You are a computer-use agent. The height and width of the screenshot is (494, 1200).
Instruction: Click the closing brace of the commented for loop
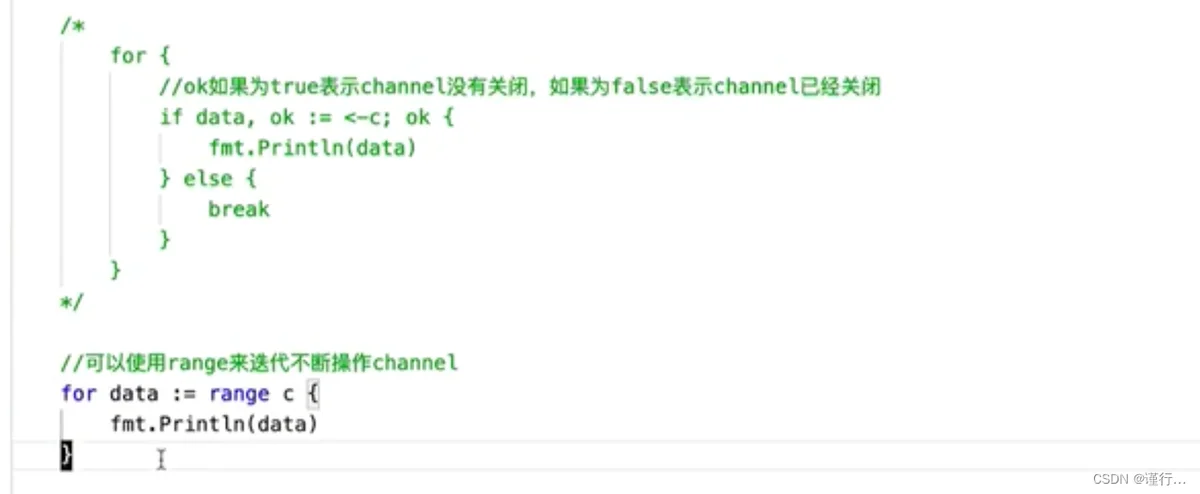click(x=116, y=270)
